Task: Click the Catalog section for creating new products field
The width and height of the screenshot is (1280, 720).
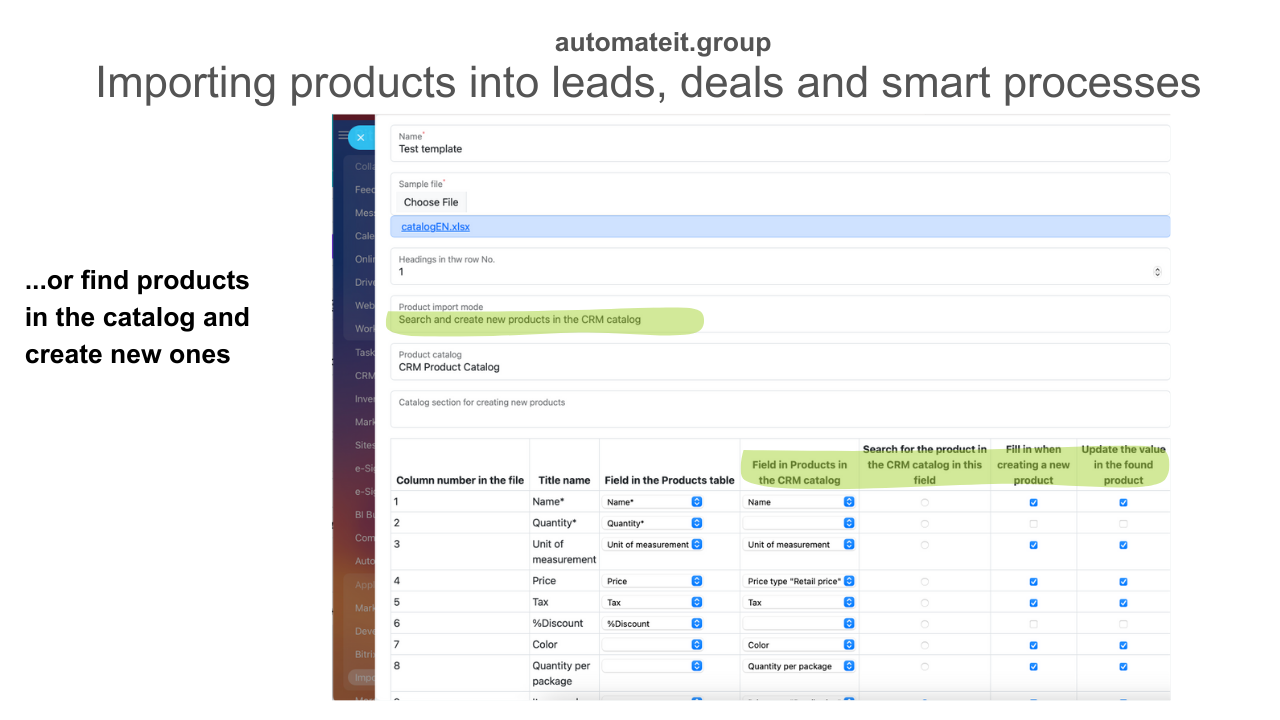Action: pos(779,409)
